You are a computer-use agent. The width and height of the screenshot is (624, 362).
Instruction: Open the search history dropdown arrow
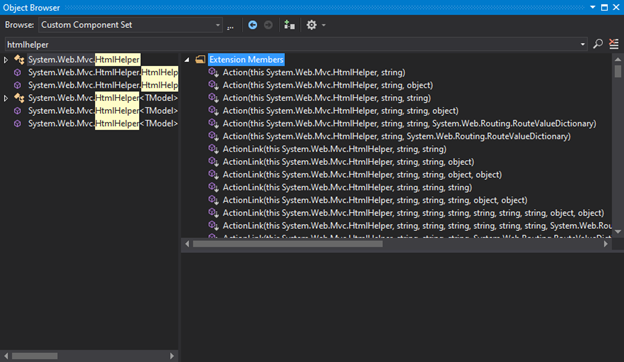583,44
